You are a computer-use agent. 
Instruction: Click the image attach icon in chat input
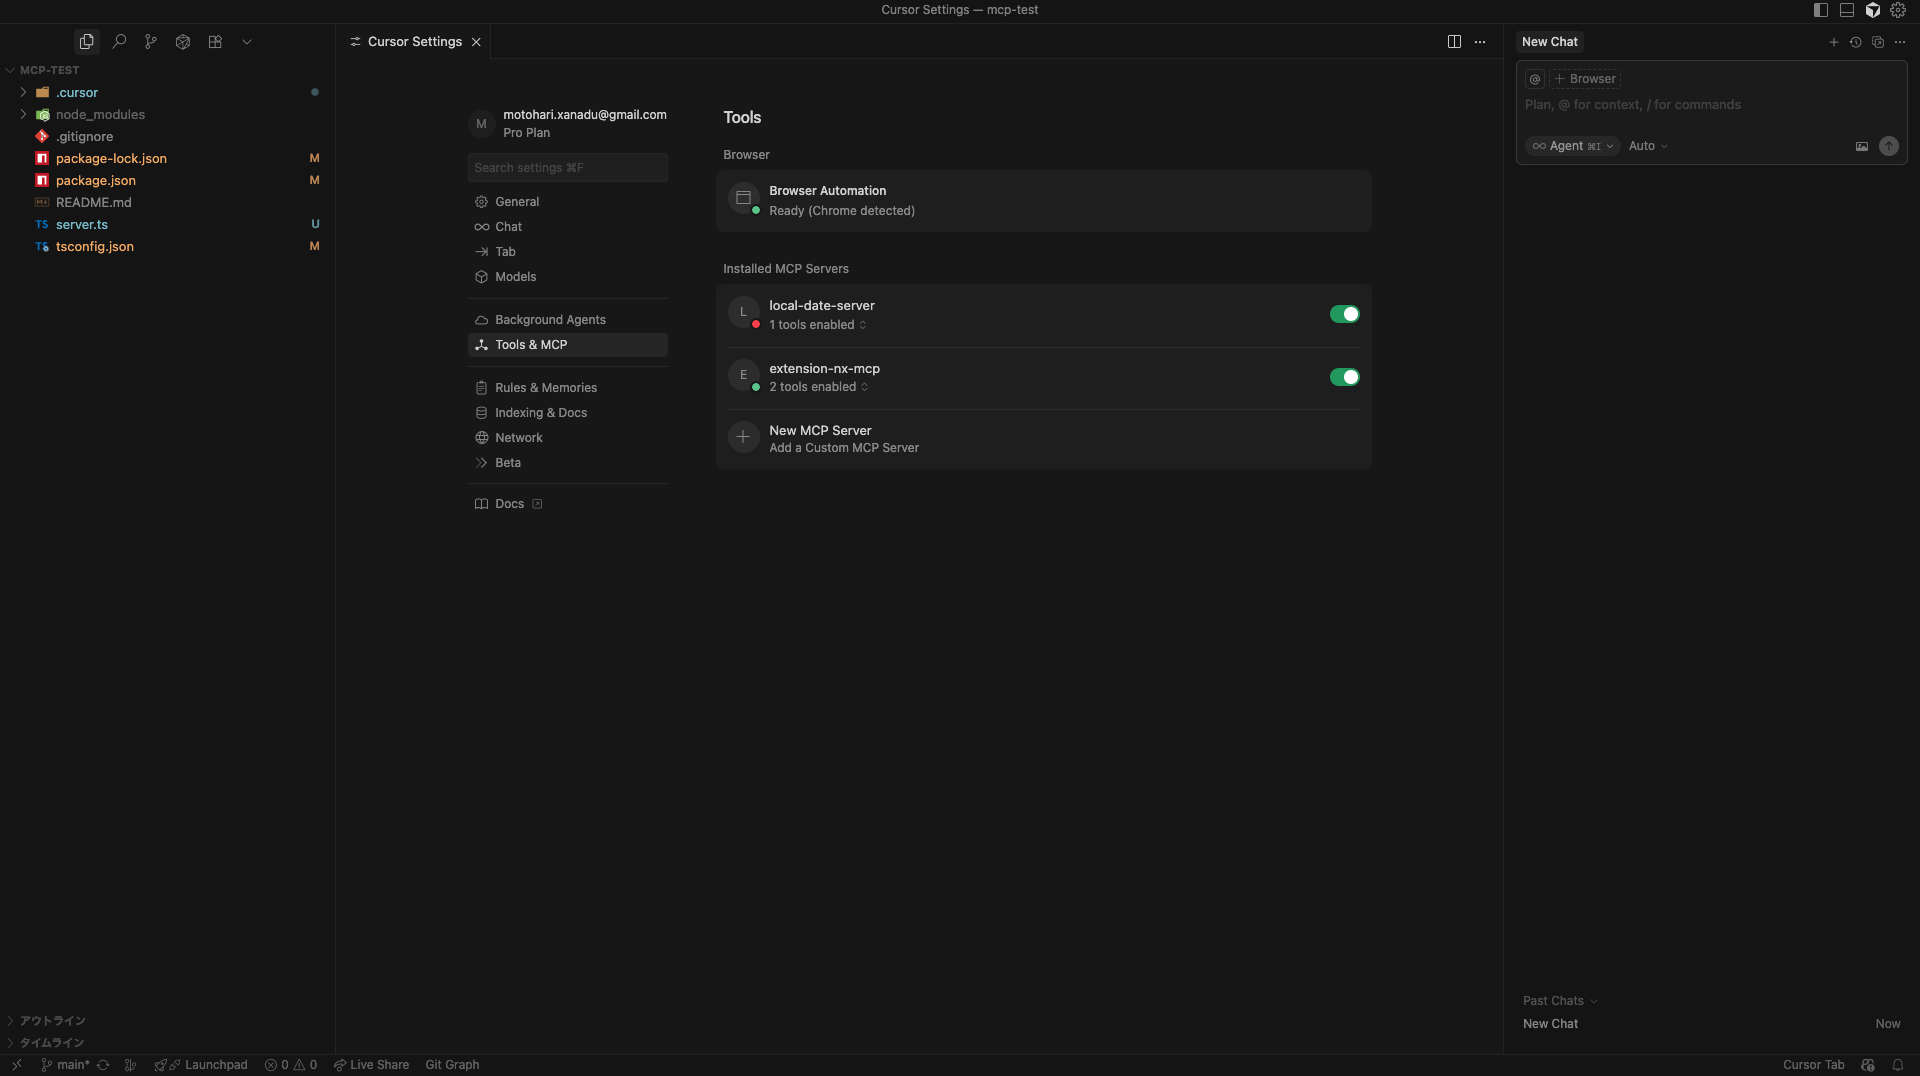click(x=1861, y=146)
